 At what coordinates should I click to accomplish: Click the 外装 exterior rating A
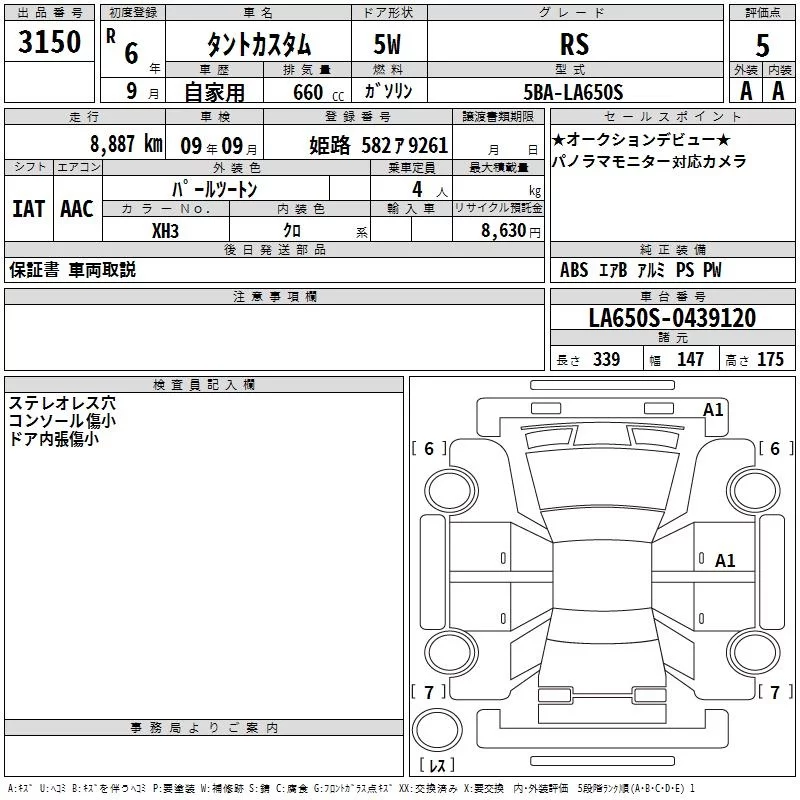(x=745, y=91)
